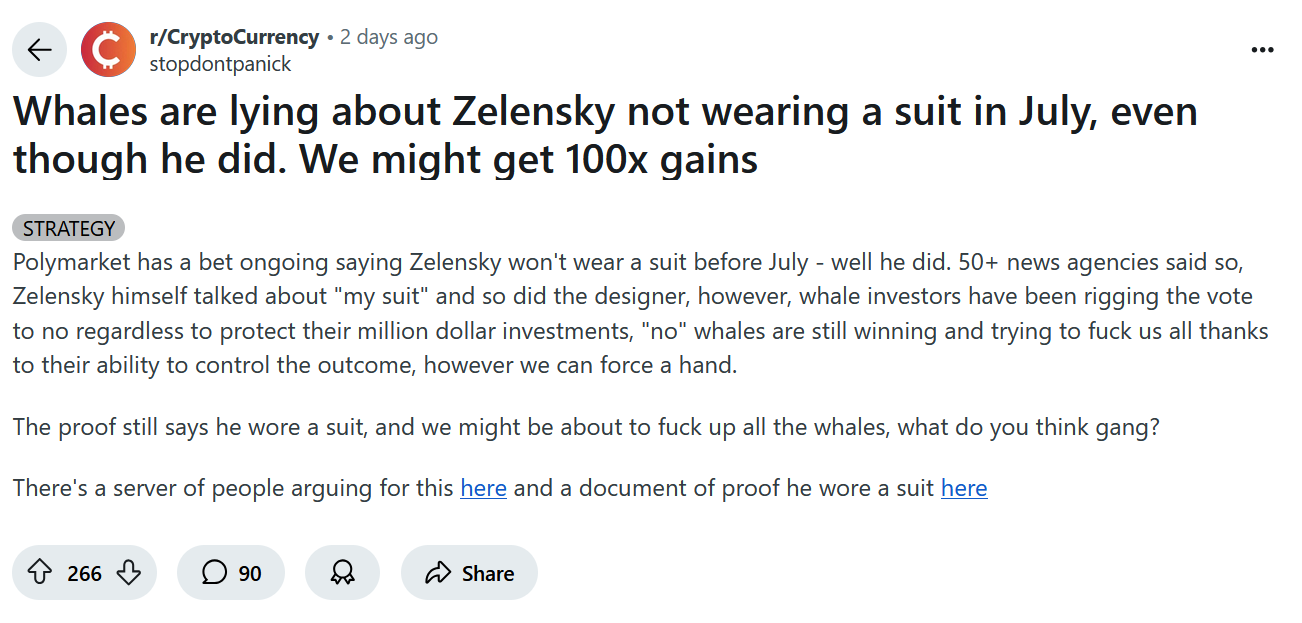The width and height of the screenshot is (1302, 623).
Task: Click the text 'There's a server of people'
Action: 234,488
